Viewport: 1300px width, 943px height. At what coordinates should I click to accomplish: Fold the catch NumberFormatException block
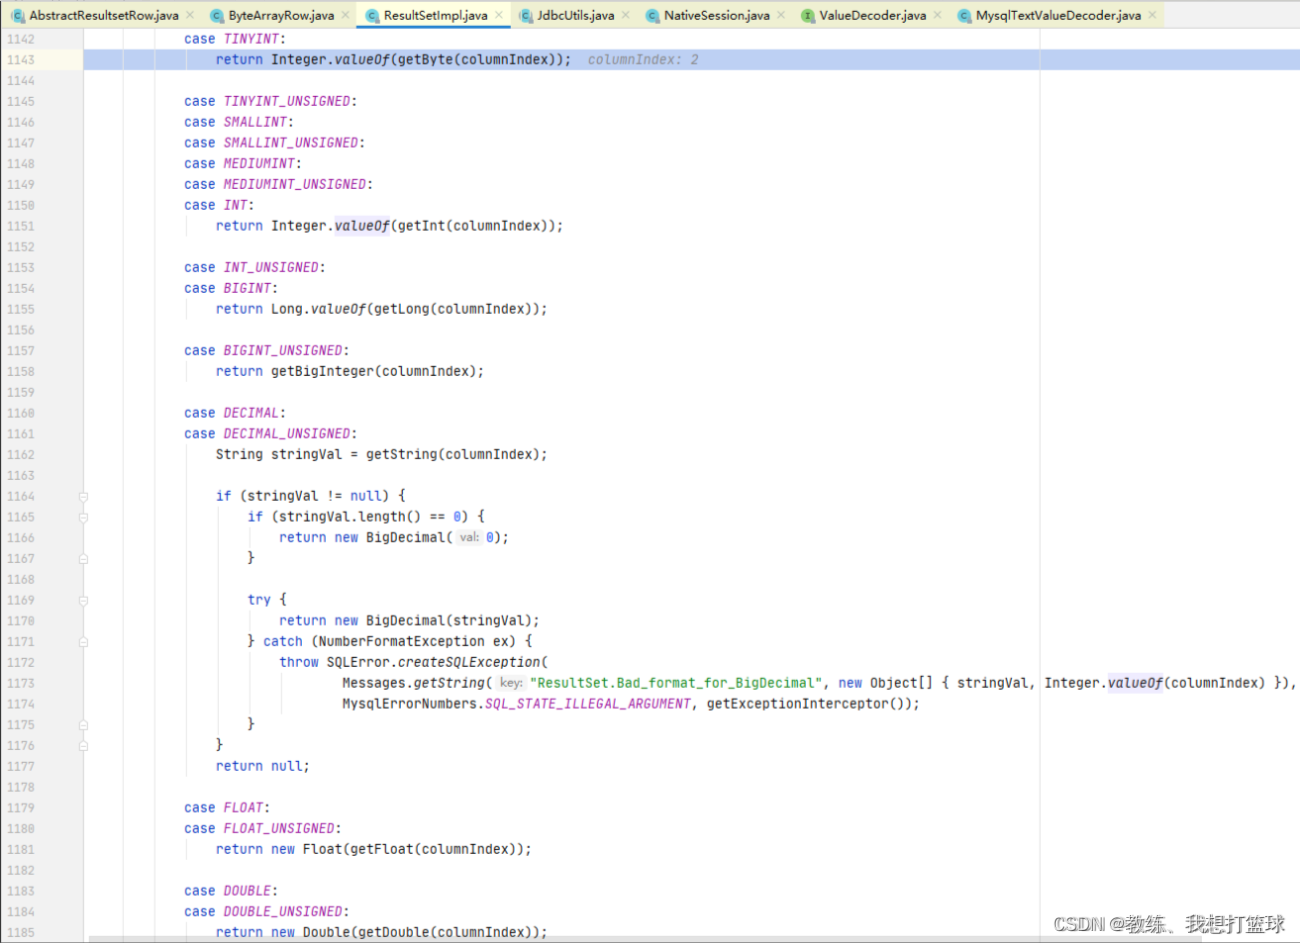(x=83, y=642)
